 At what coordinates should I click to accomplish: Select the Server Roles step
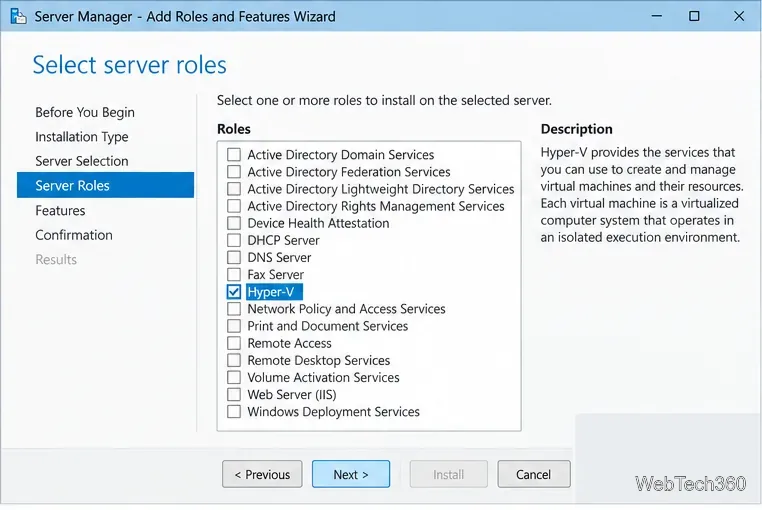(105, 185)
